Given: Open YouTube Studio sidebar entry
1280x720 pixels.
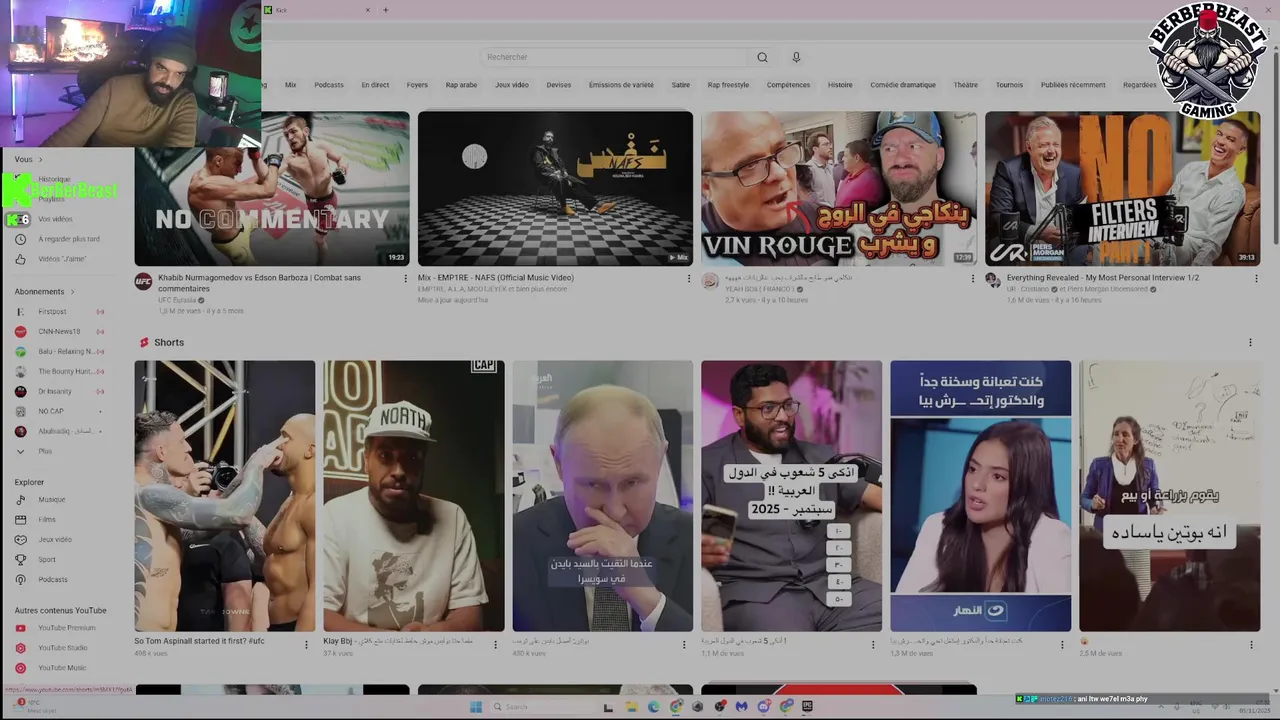Looking at the screenshot, I should click(x=62, y=648).
